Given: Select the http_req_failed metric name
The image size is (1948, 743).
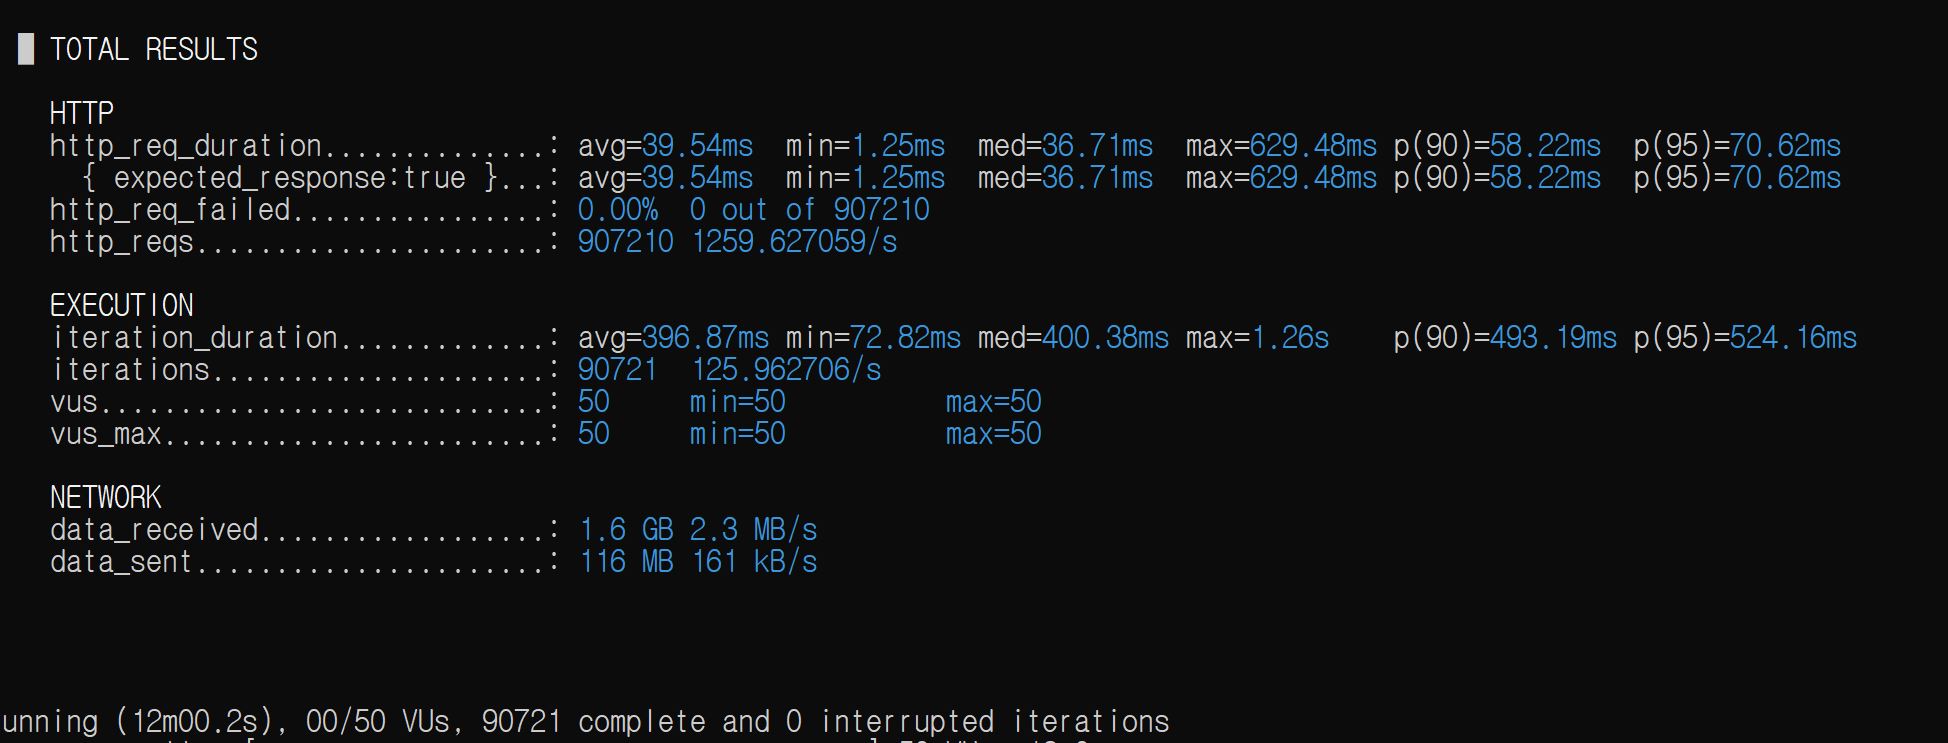Looking at the screenshot, I should (170, 210).
